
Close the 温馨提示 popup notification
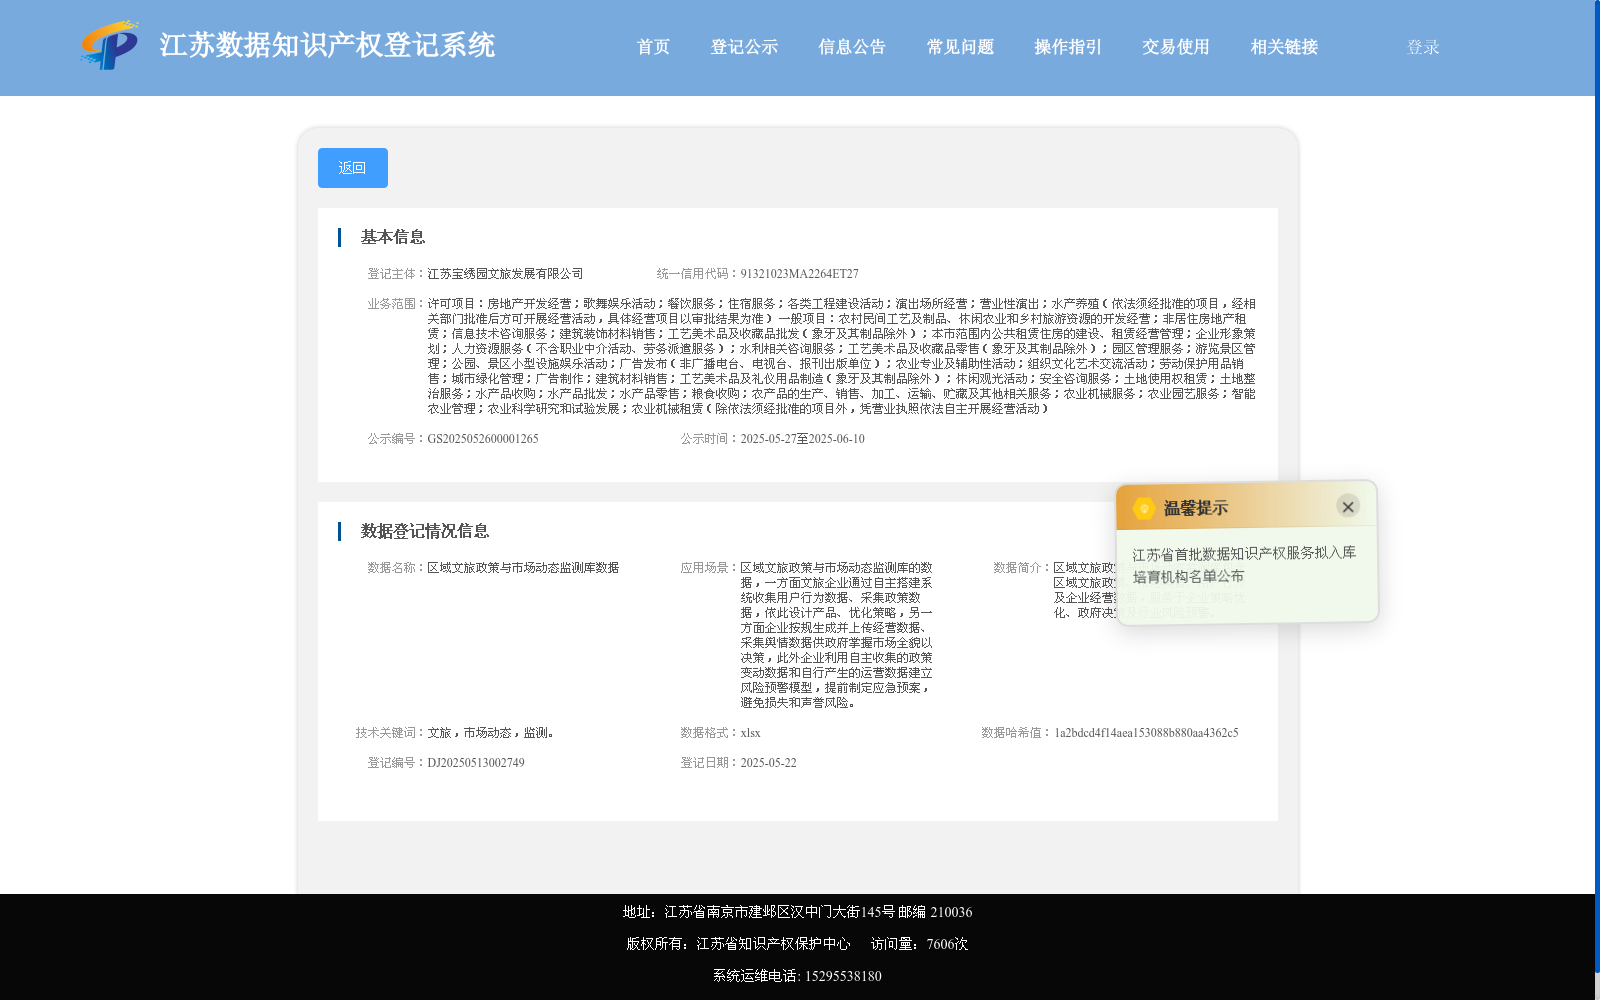(x=1348, y=506)
